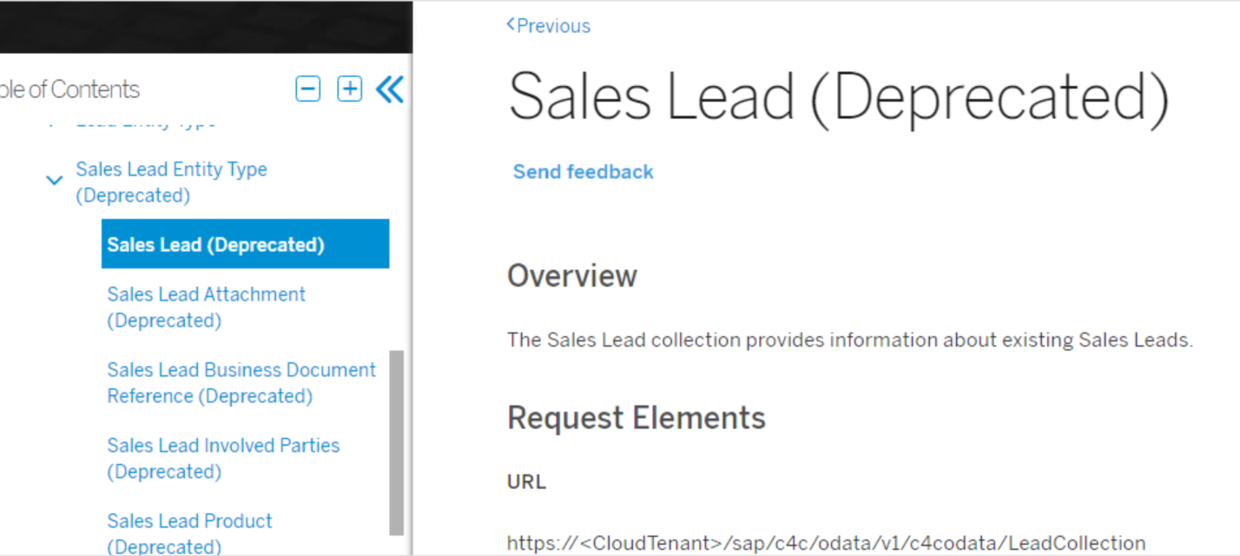The image size is (1240, 556).
Task: Click the Send feedback link
Action: (583, 172)
